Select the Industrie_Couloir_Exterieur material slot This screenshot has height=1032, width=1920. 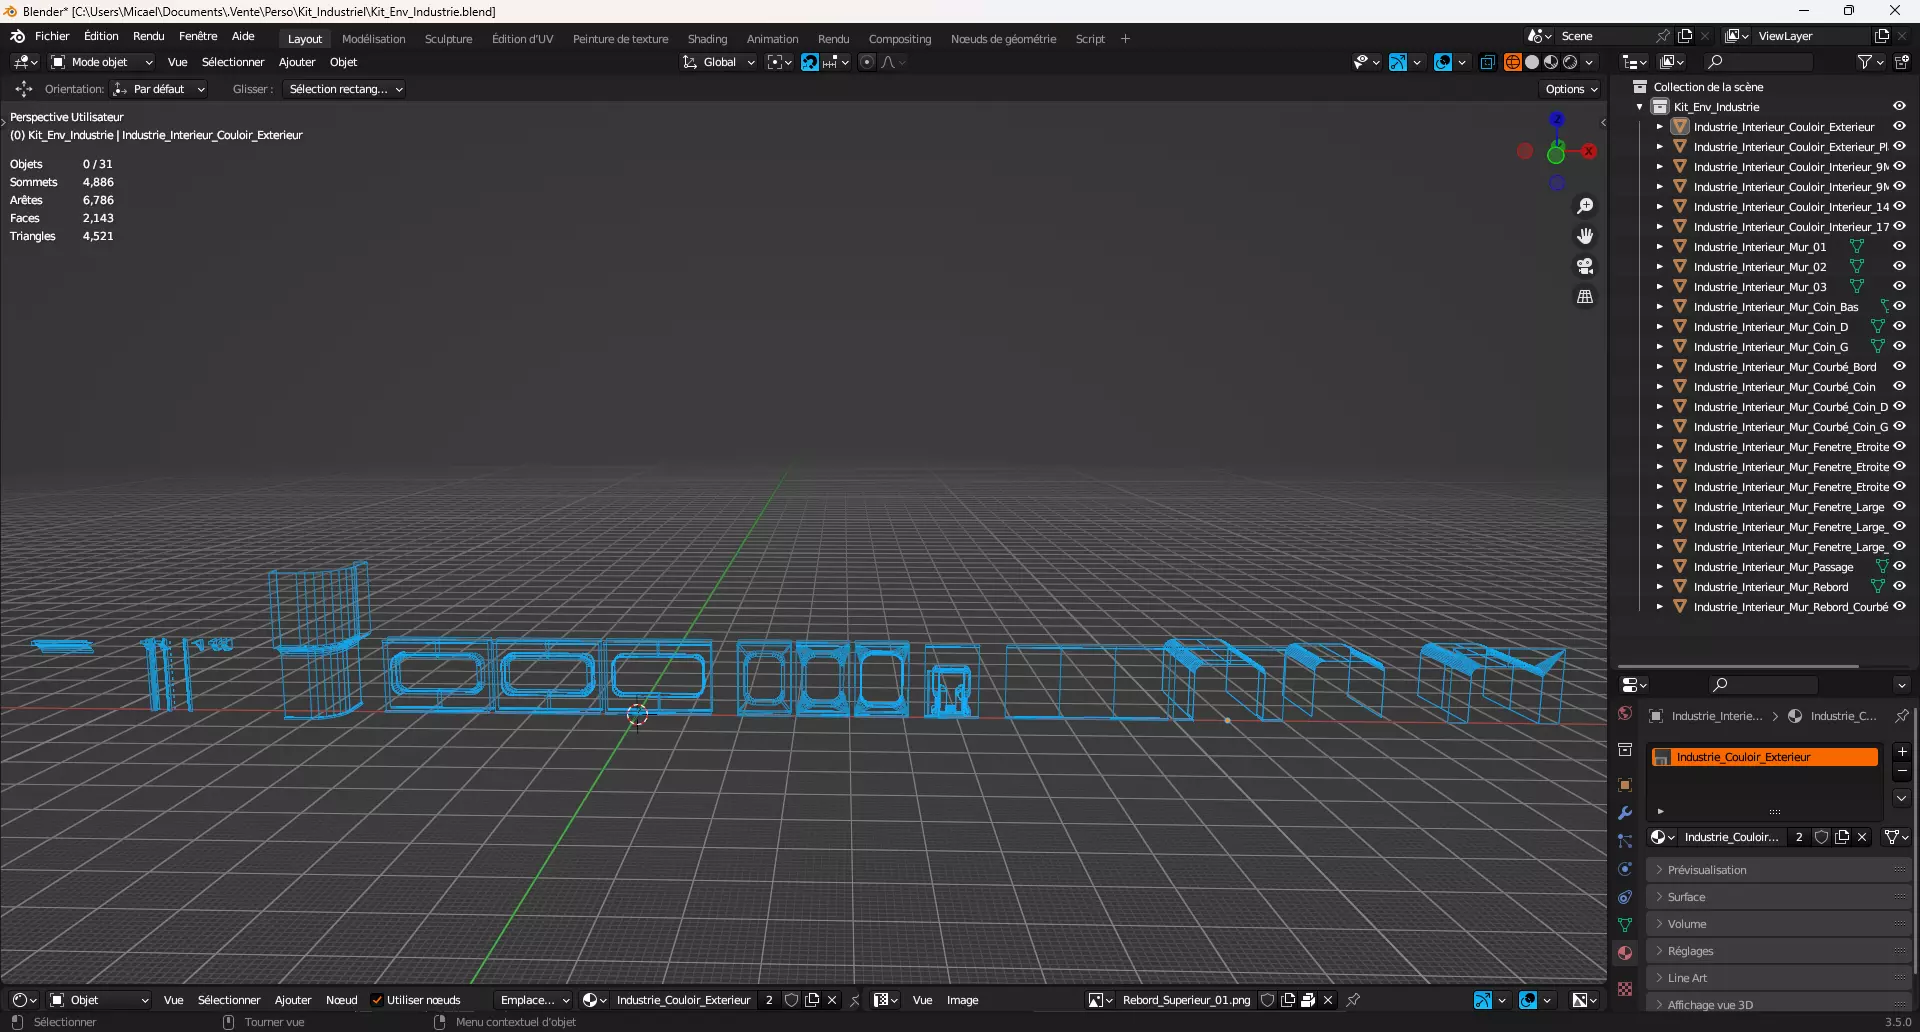pyautogui.click(x=1764, y=757)
